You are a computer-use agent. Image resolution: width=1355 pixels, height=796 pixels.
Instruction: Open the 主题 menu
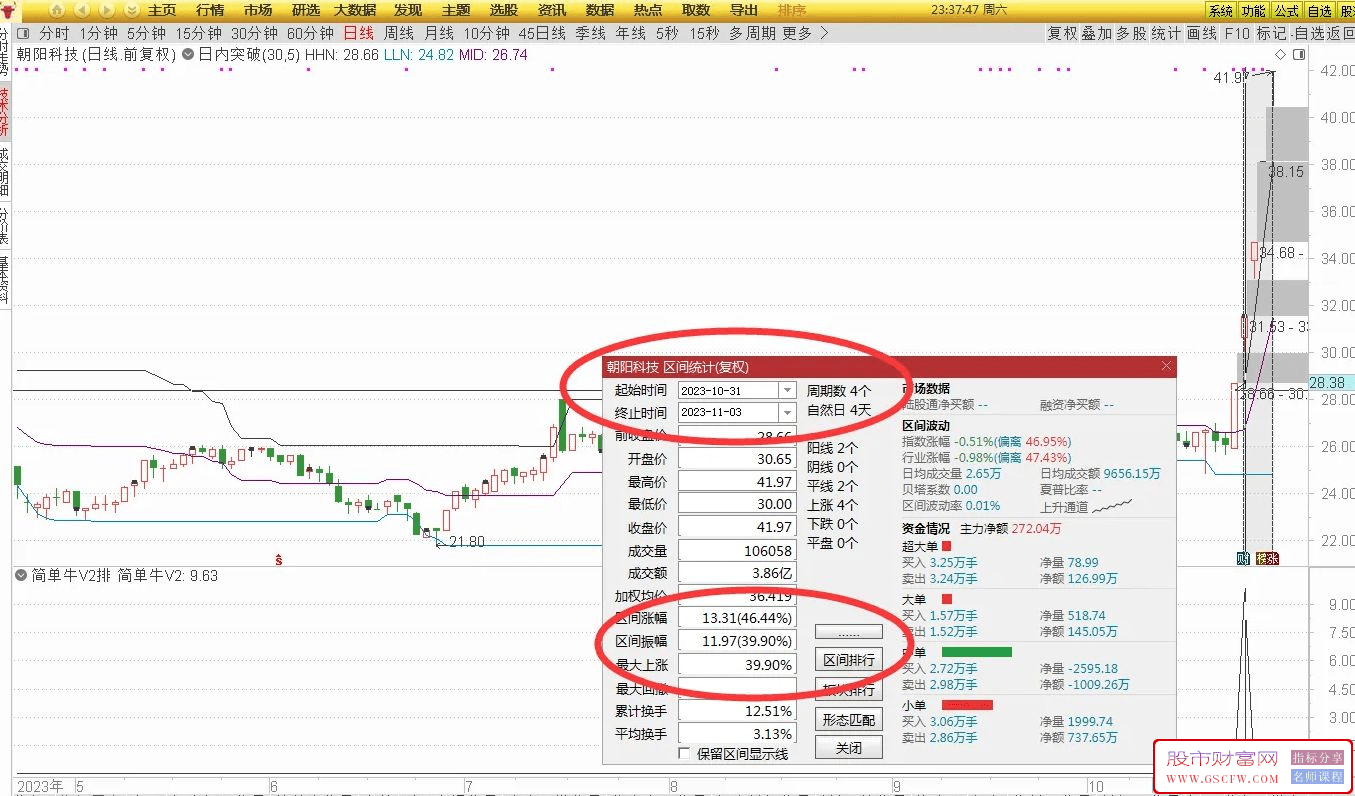tap(456, 10)
